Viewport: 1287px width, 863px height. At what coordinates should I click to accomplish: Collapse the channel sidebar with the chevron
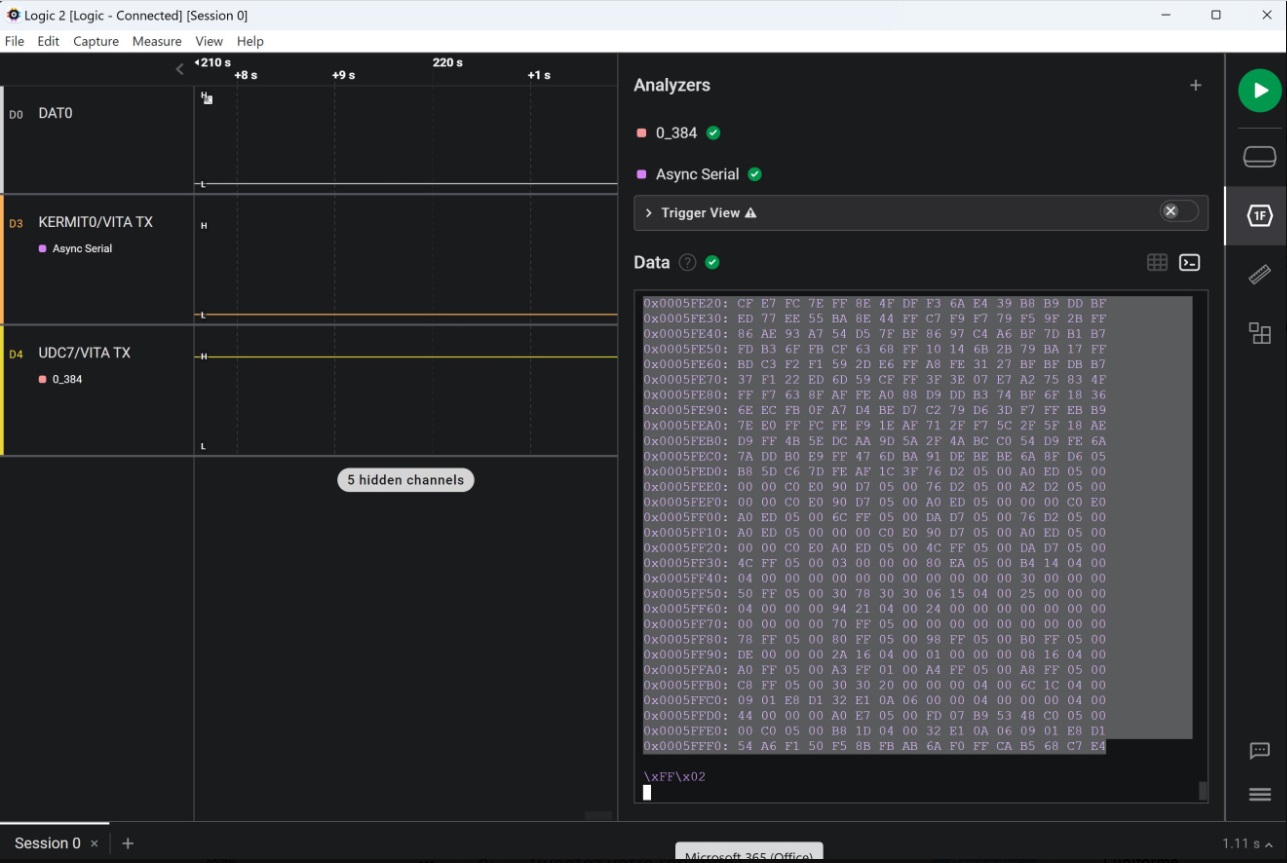(180, 69)
